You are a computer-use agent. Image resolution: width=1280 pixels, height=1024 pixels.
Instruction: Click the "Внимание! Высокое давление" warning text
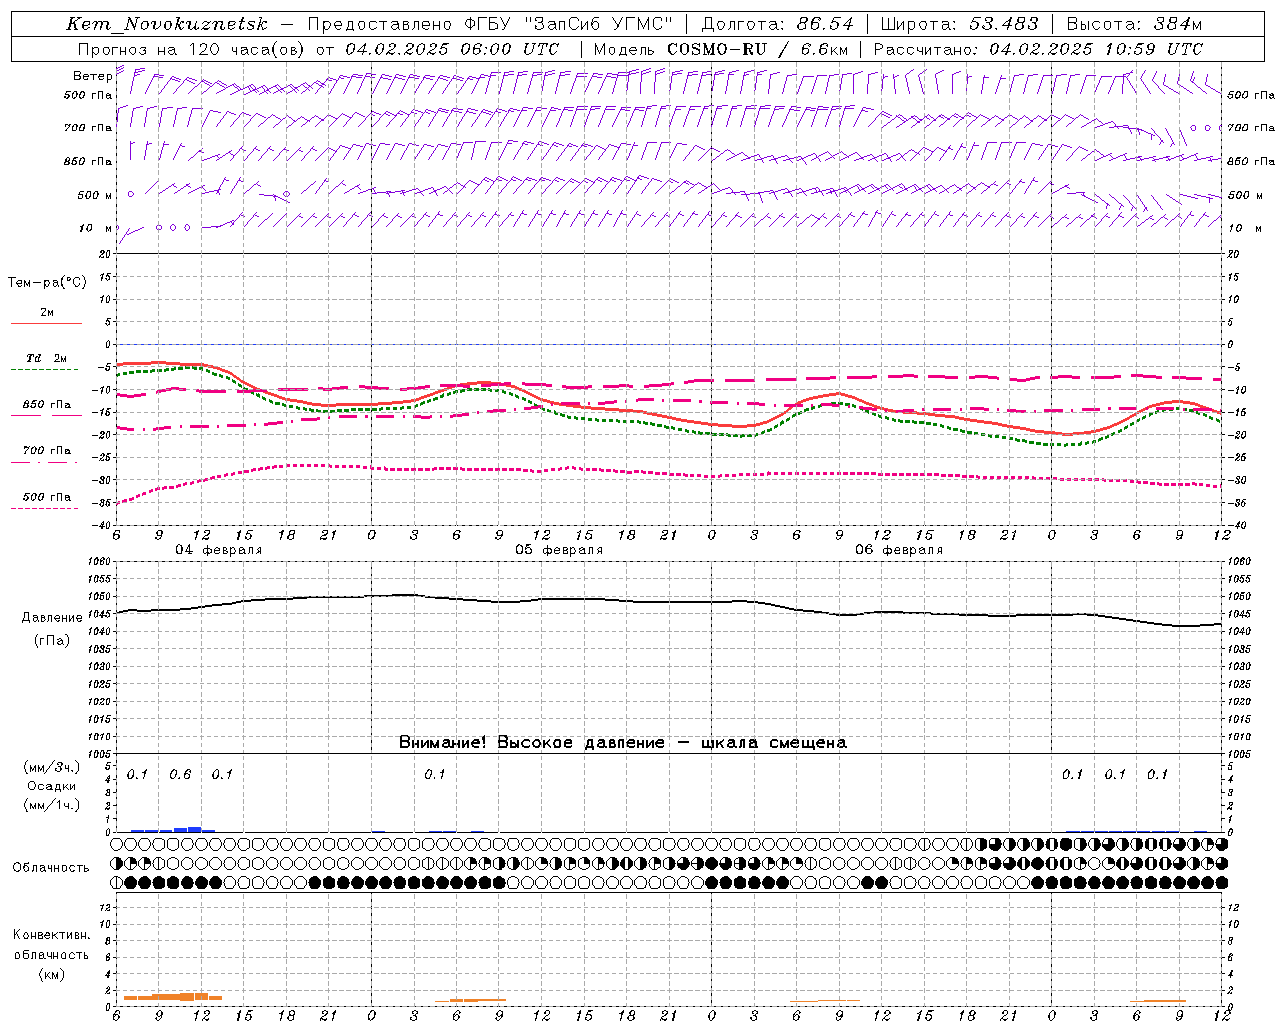[532, 743]
